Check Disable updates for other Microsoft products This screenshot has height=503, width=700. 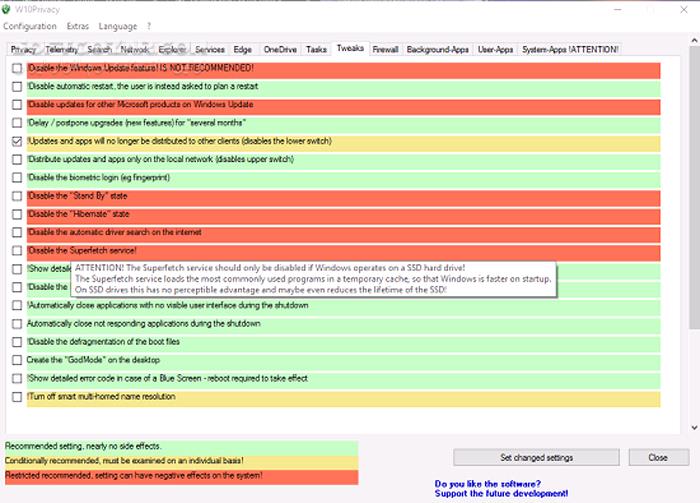tap(17, 105)
